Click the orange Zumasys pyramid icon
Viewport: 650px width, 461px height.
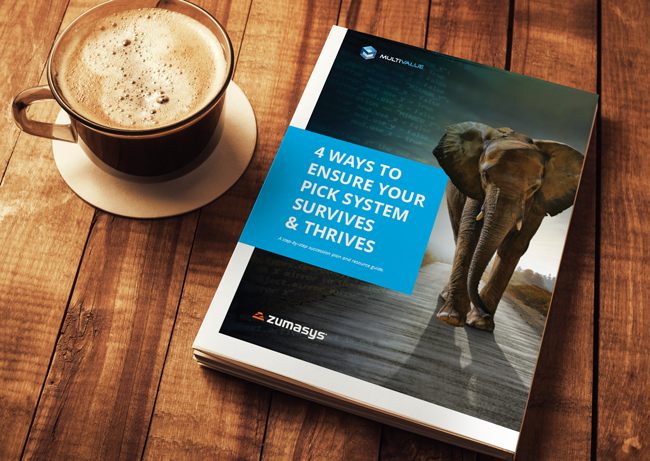tap(258, 316)
